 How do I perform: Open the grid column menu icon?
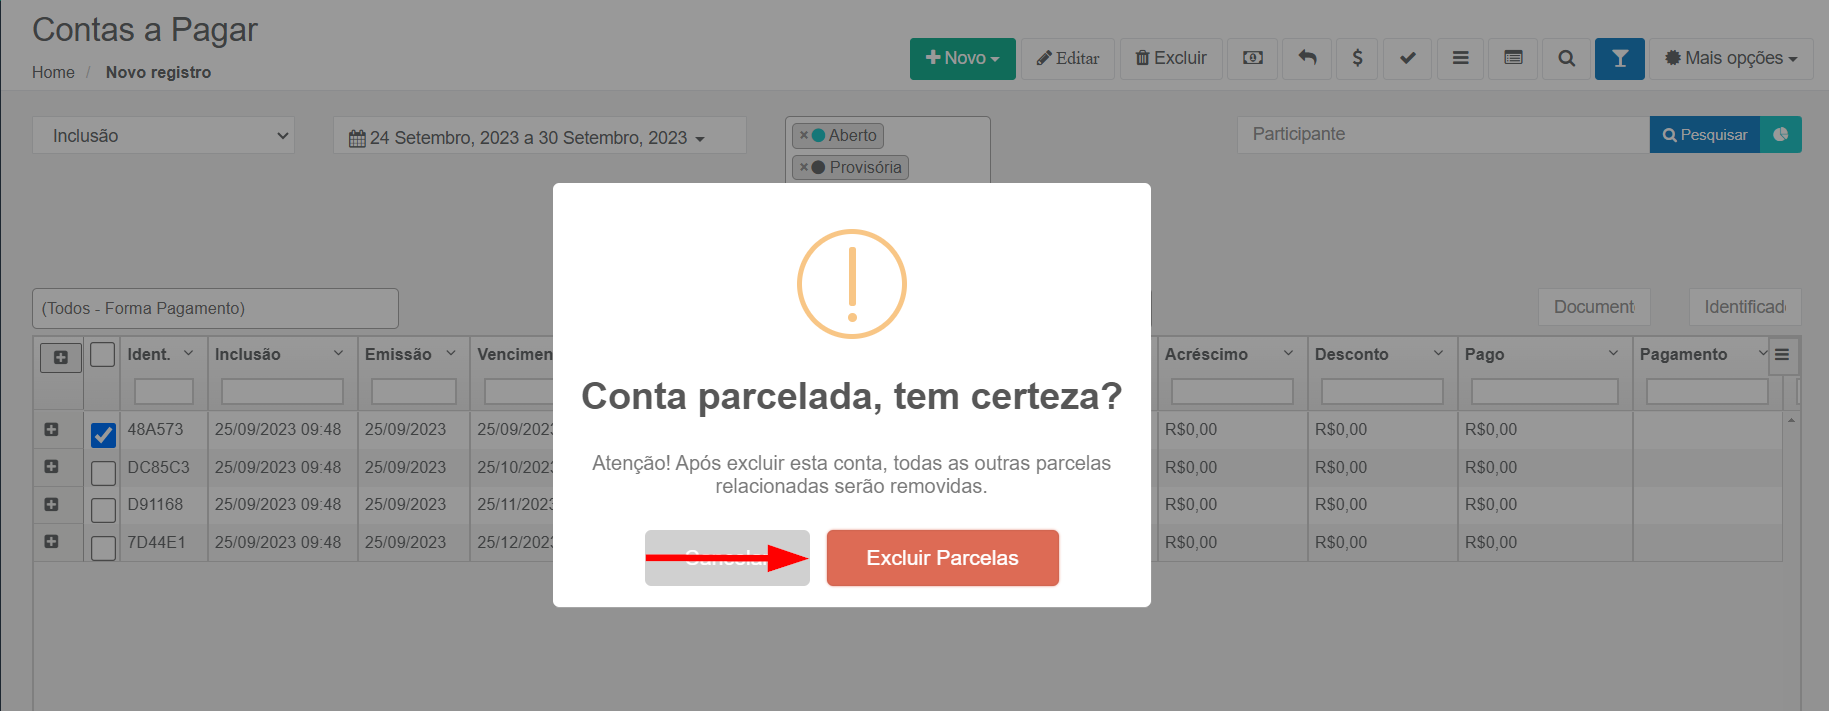[x=1782, y=355]
